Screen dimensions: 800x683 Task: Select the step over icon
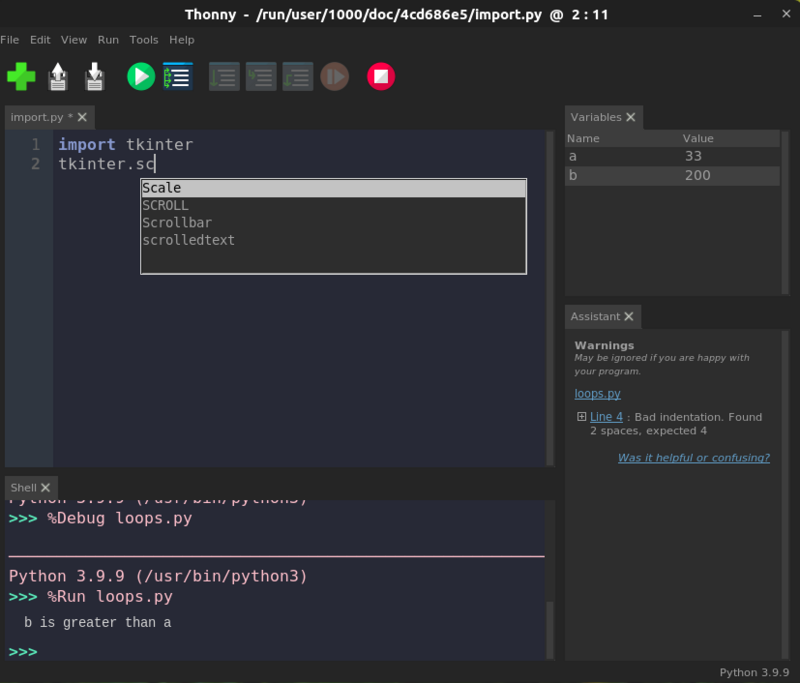tap(223, 76)
